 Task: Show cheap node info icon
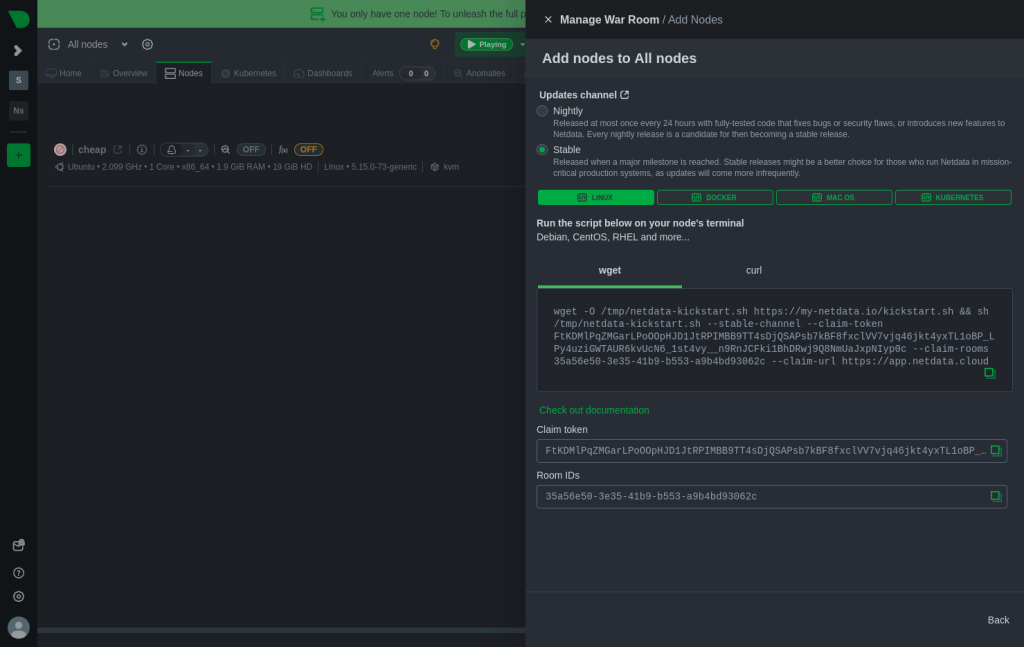142,150
